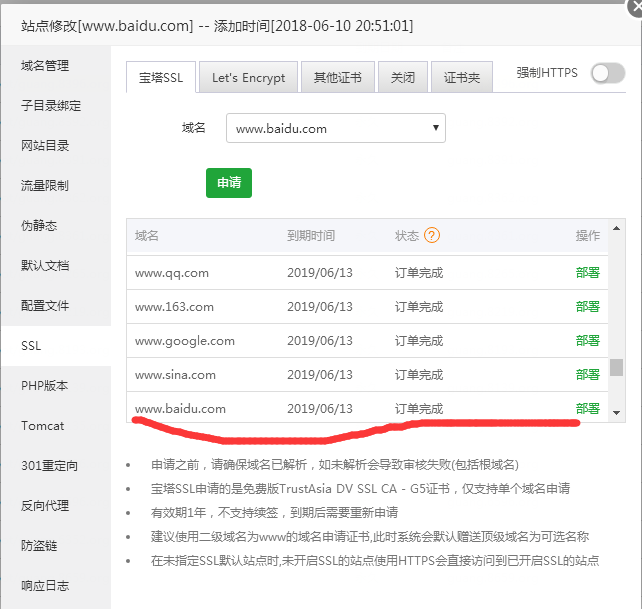Select the 关闭 tab
Screen dimensions: 642x609
click(403, 77)
